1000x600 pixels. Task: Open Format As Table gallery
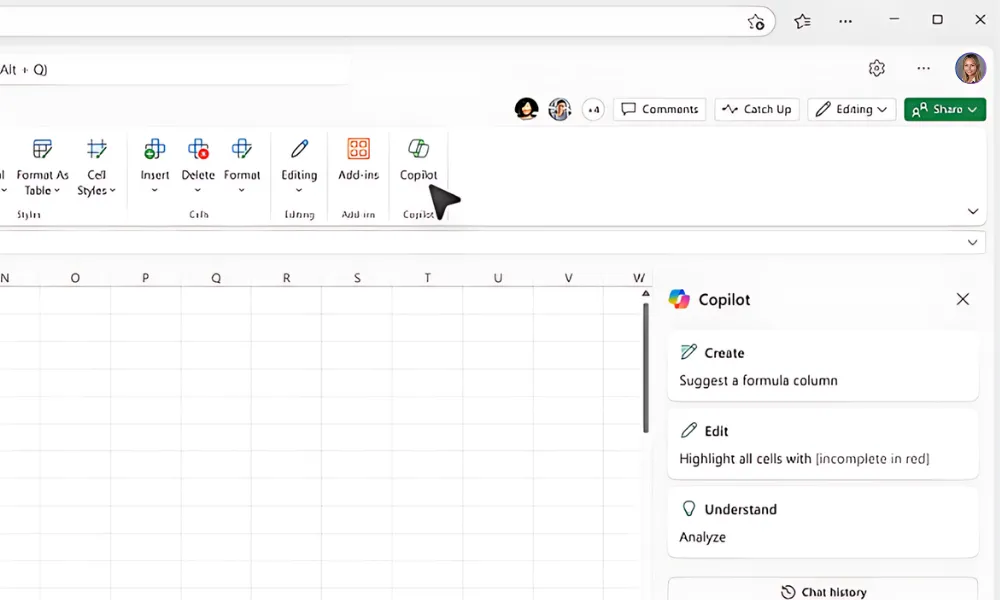point(42,168)
